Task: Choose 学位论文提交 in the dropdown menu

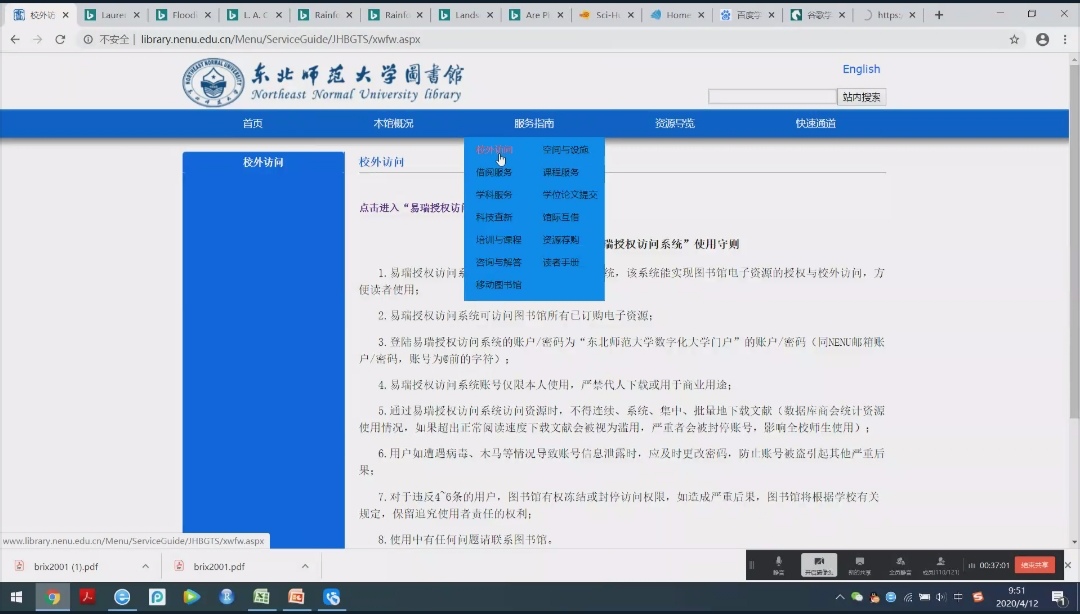Action: click(x=570, y=195)
